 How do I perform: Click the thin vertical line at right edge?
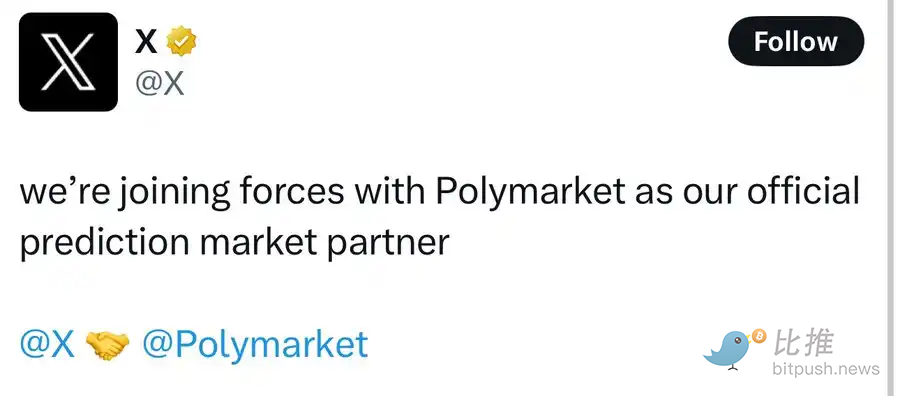[889, 198]
